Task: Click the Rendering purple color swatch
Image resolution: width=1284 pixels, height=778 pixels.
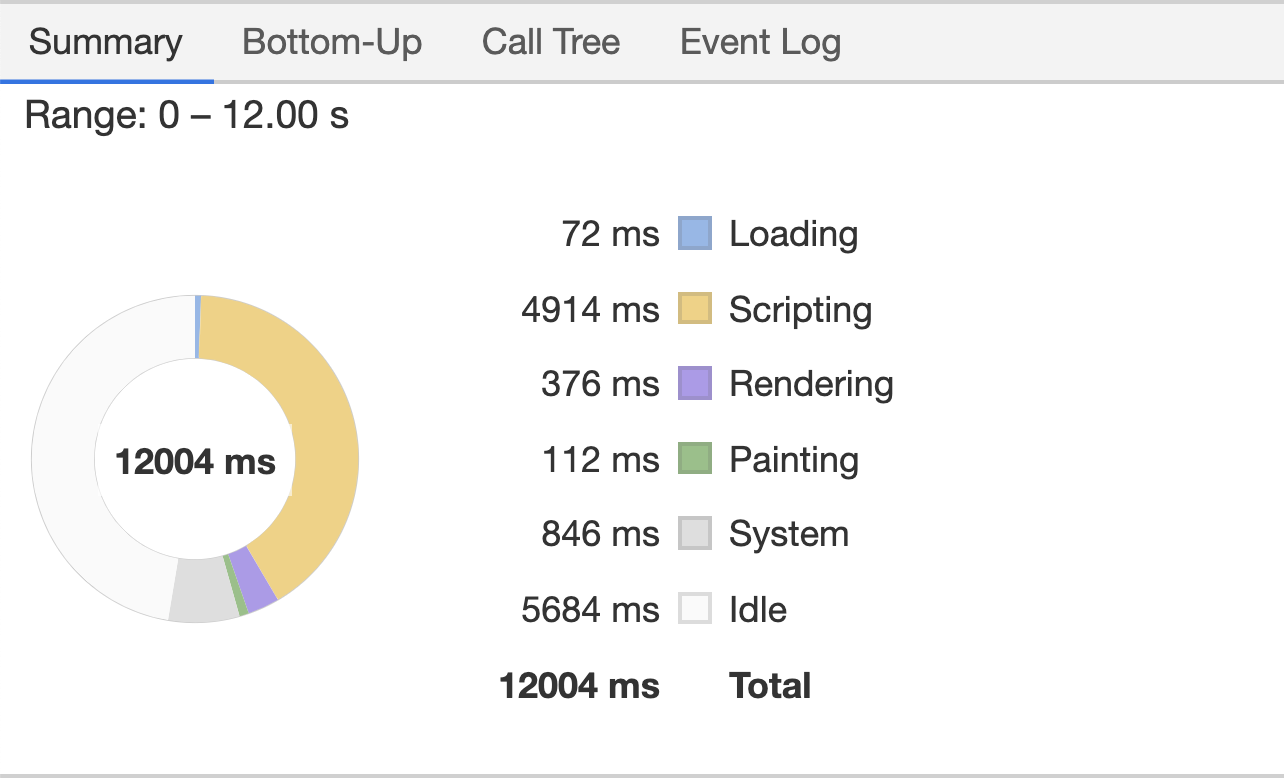Action: coord(695,383)
